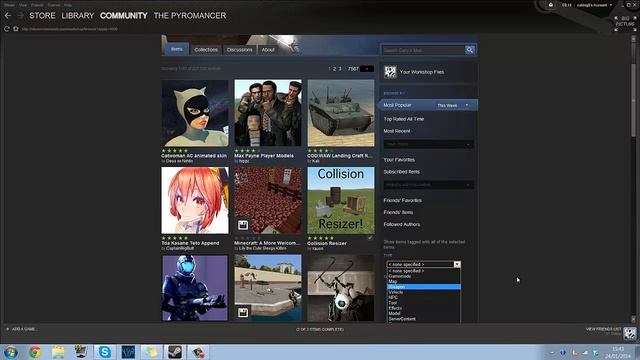Open dropdown below Subscribed Items
Screen dimensions: 640x360
[429, 185]
